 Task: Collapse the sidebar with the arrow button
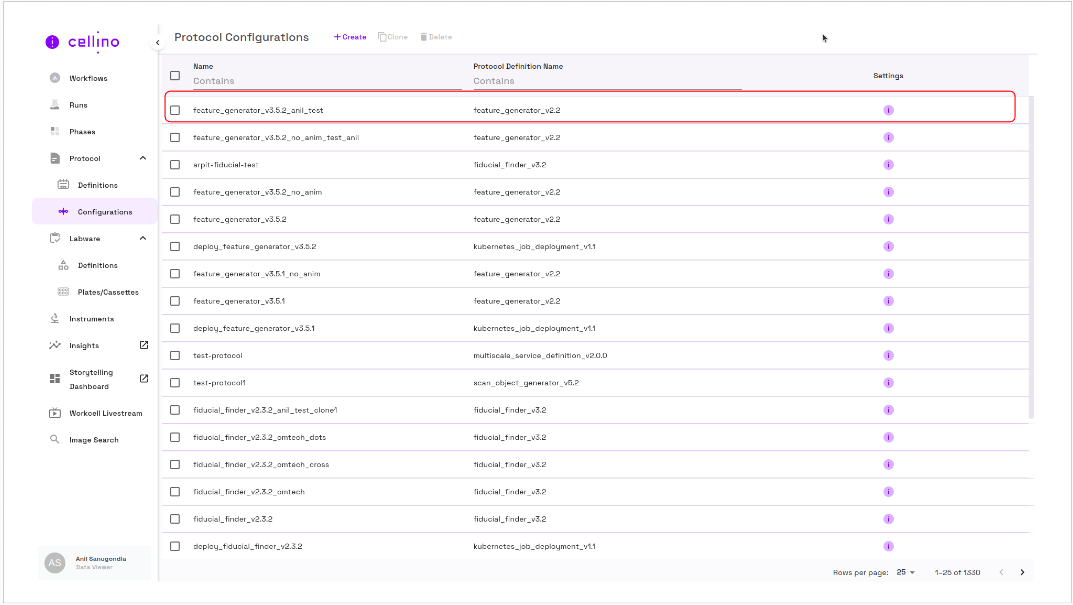click(x=157, y=43)
